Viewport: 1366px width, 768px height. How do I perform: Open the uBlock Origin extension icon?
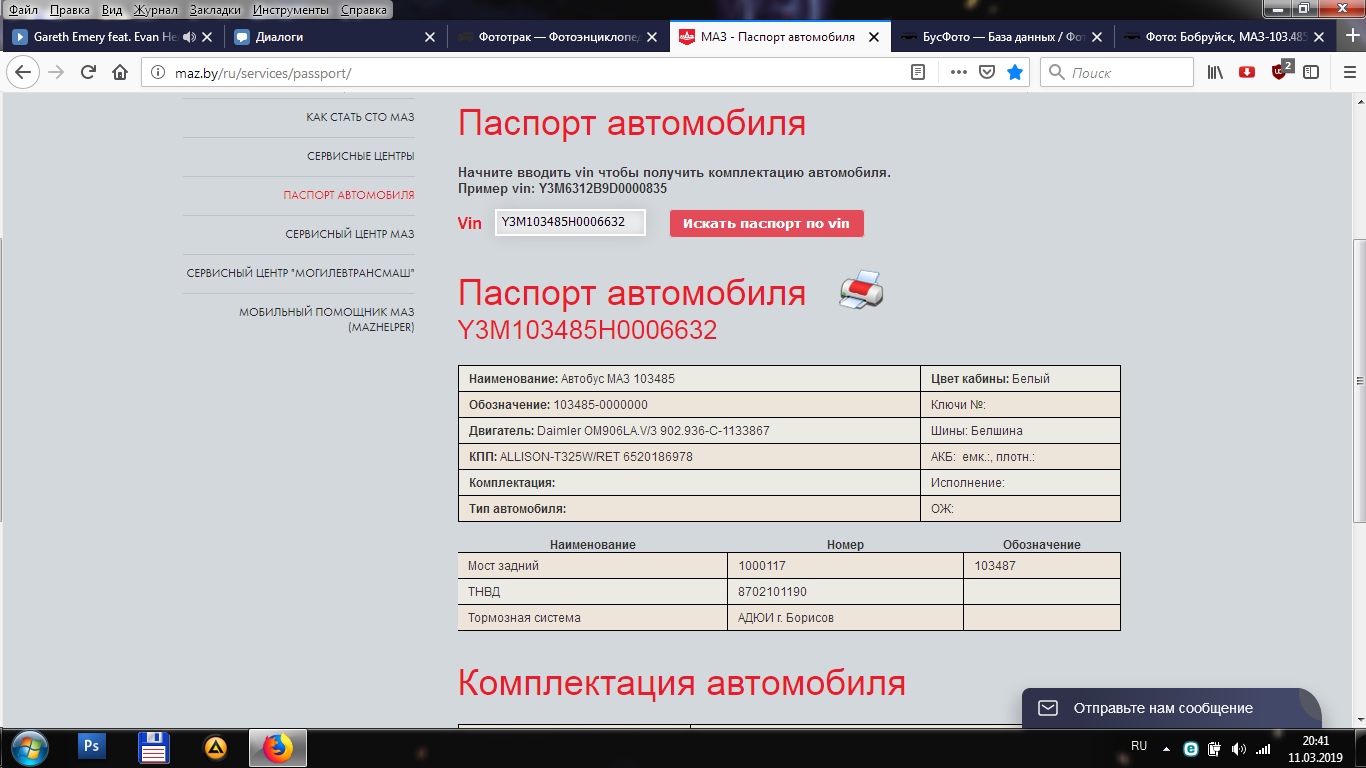[1280, 72]
